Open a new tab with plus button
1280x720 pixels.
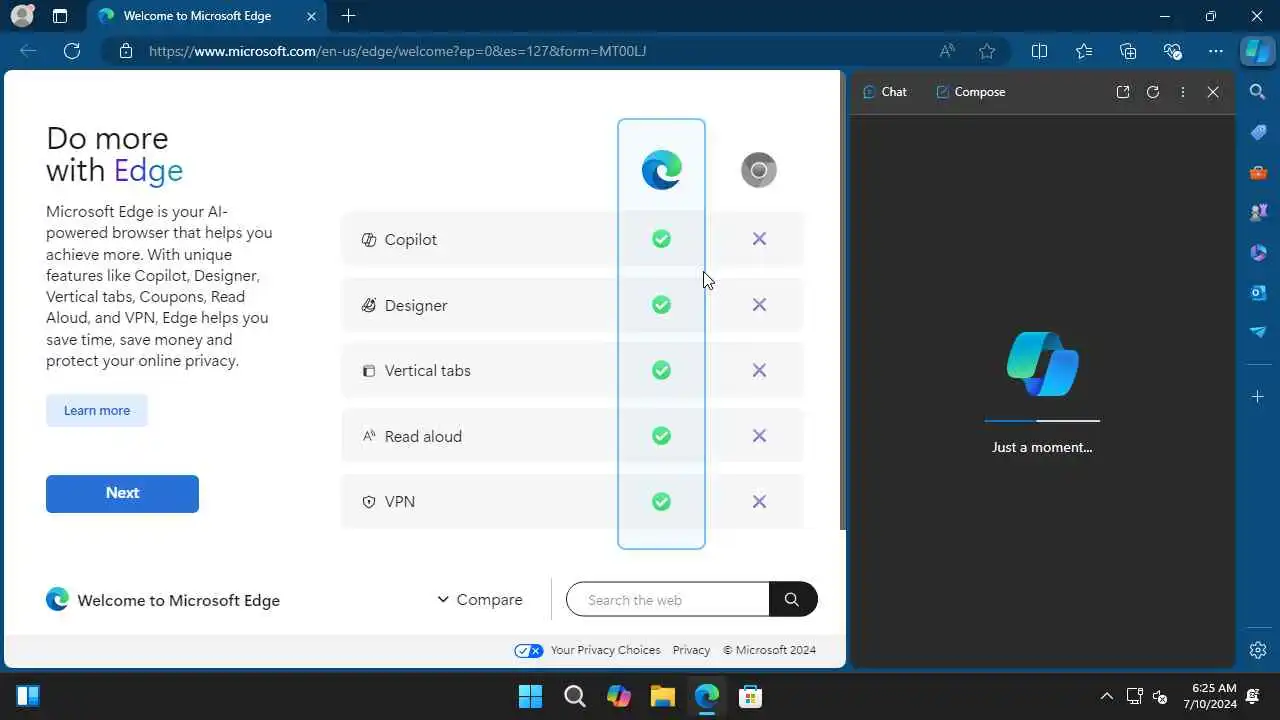[x=348, y=16]
